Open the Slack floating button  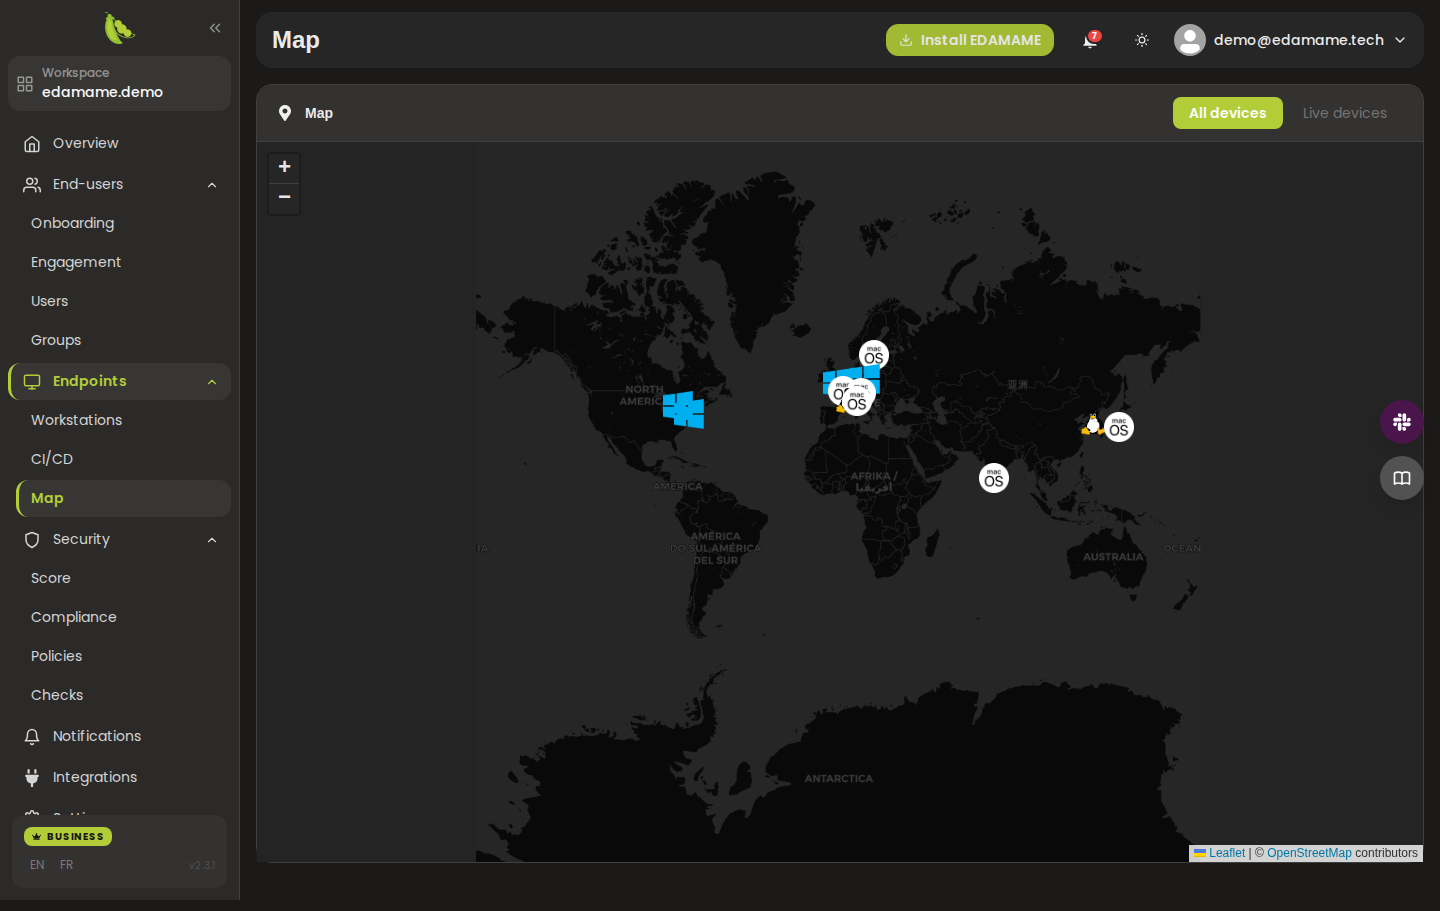click(x=1402, y=422)
